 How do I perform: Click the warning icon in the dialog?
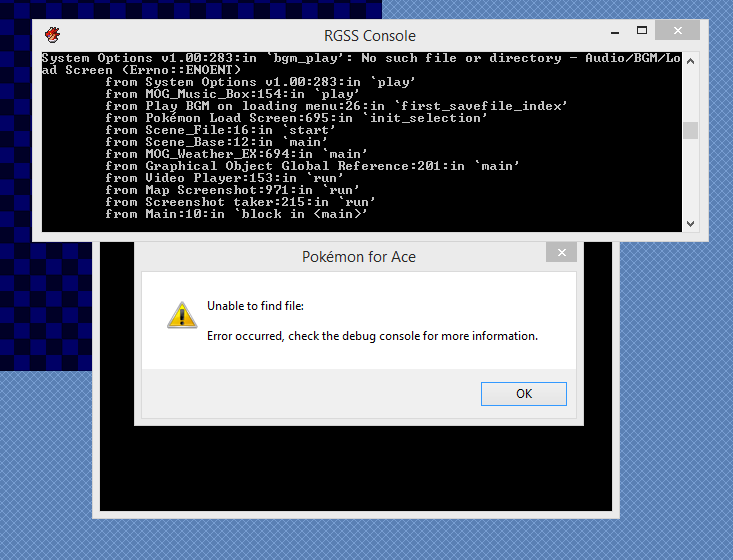point(182,315)
